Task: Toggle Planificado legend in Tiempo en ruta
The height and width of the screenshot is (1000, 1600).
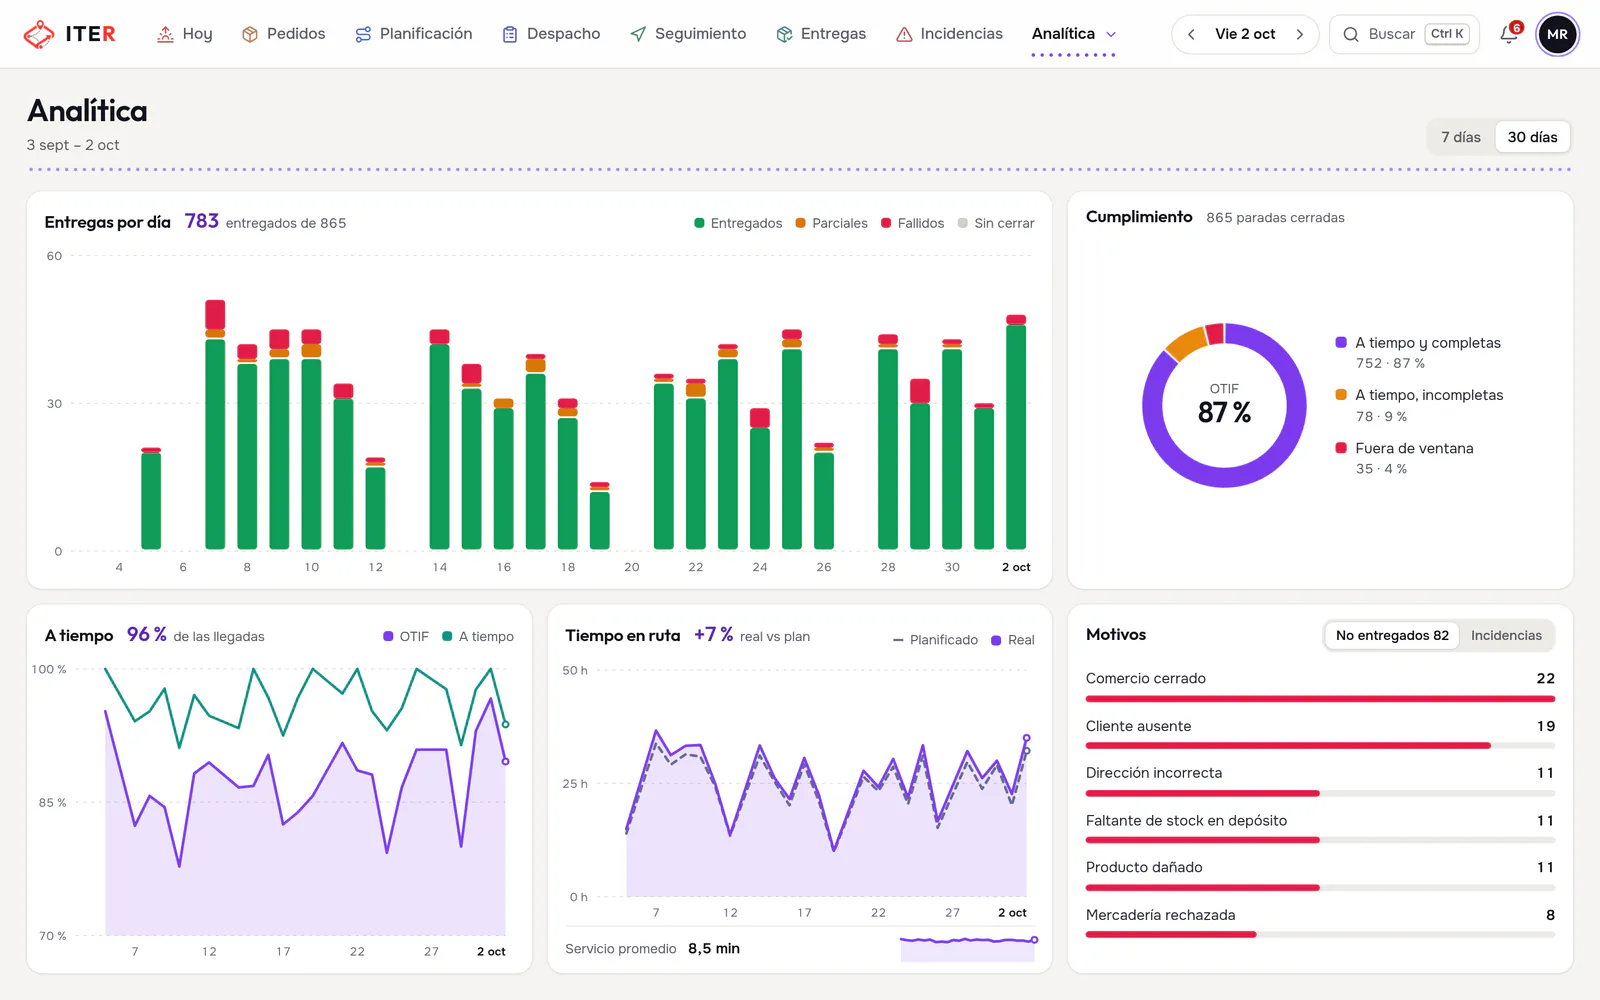Action: click(935, 640)
